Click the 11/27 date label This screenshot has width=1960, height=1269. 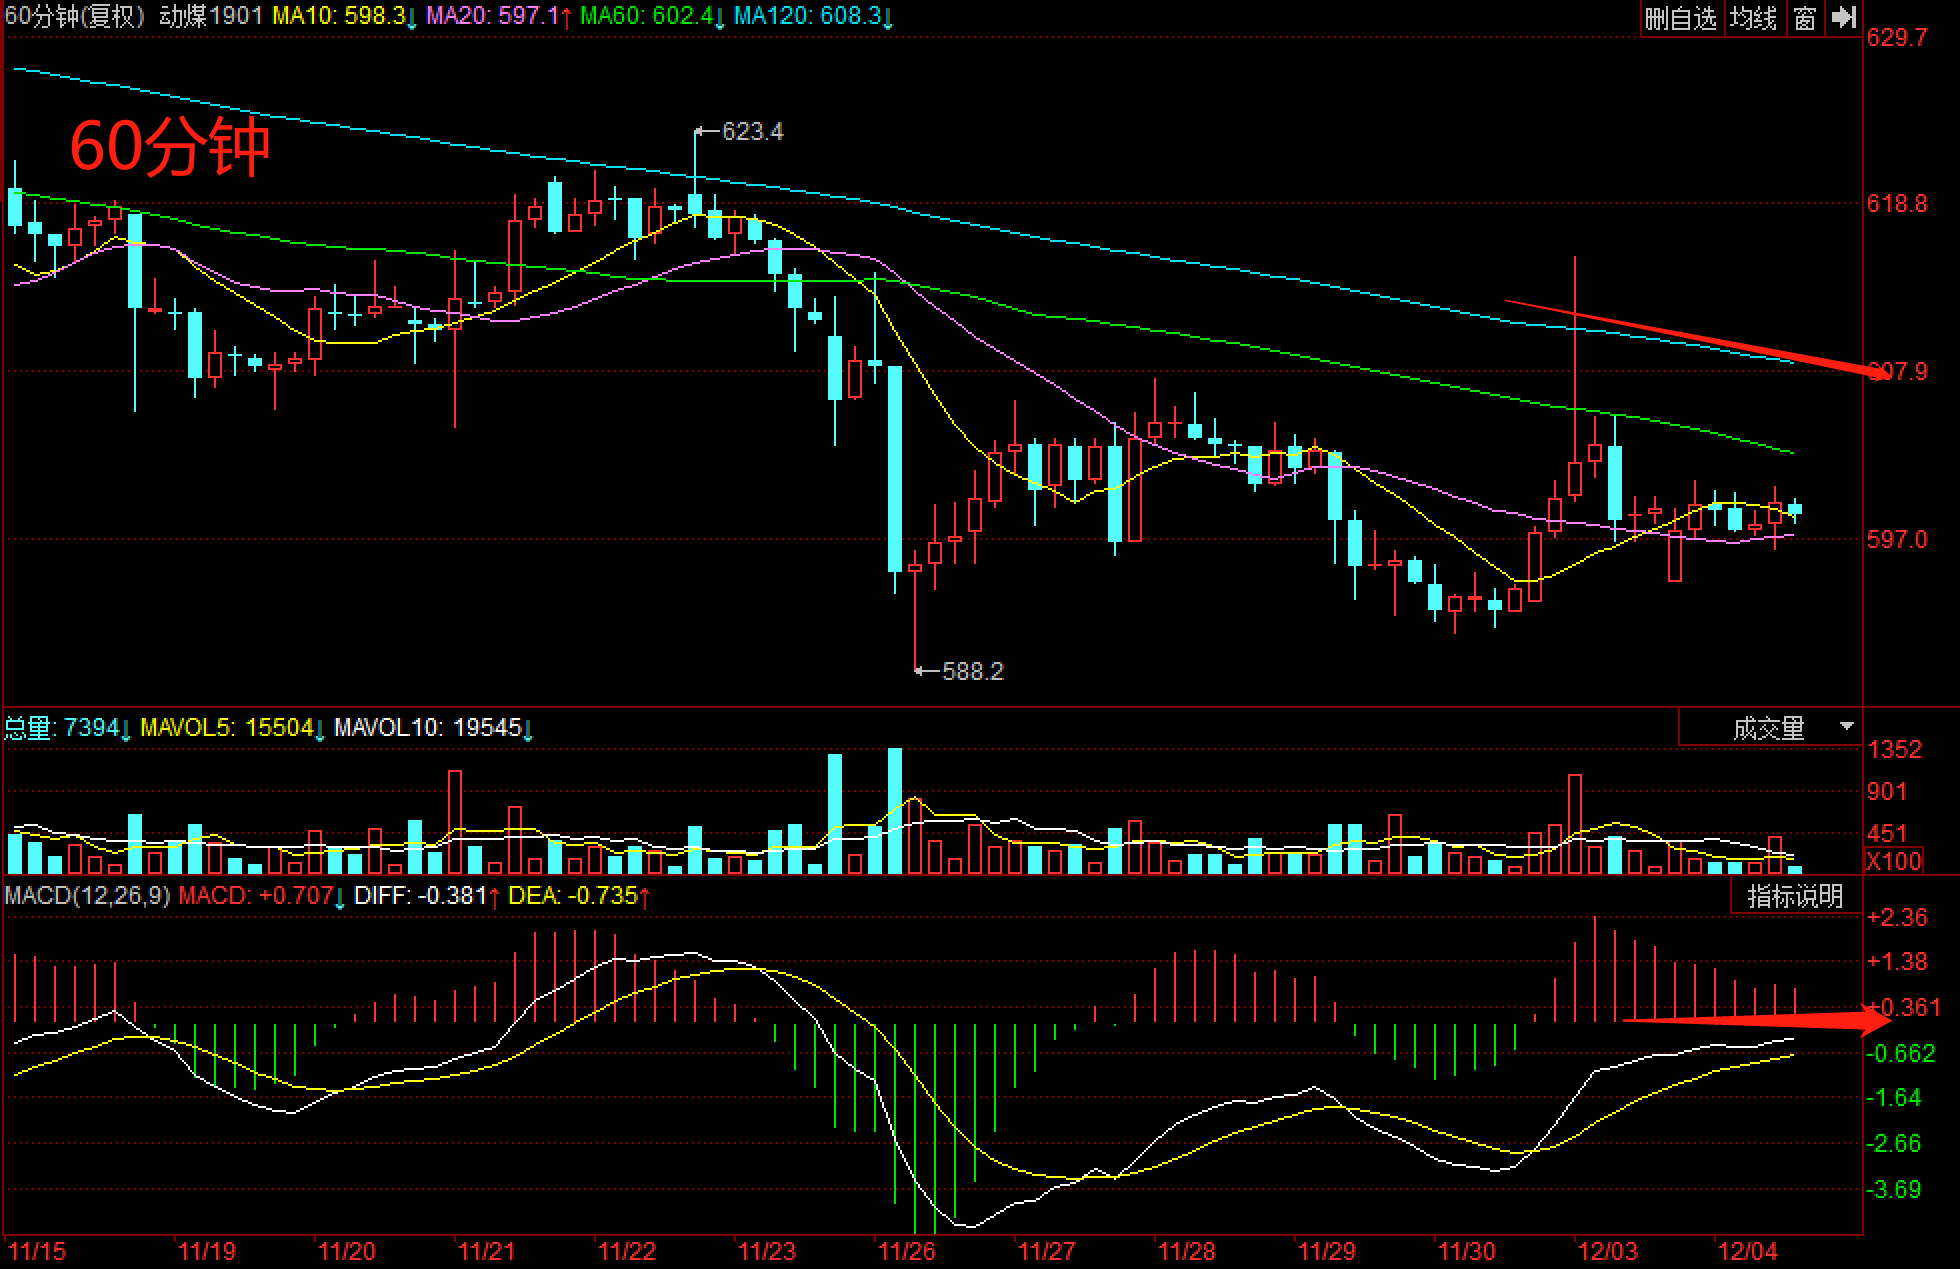pos(1047,1251)
